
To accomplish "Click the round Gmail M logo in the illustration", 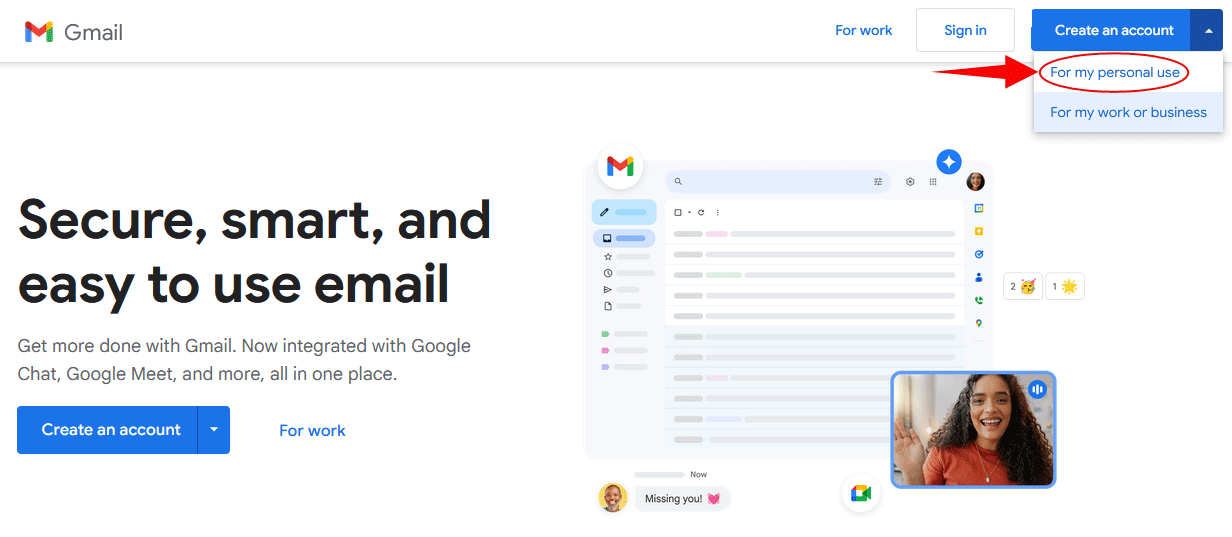I will [x=620, y=166].
